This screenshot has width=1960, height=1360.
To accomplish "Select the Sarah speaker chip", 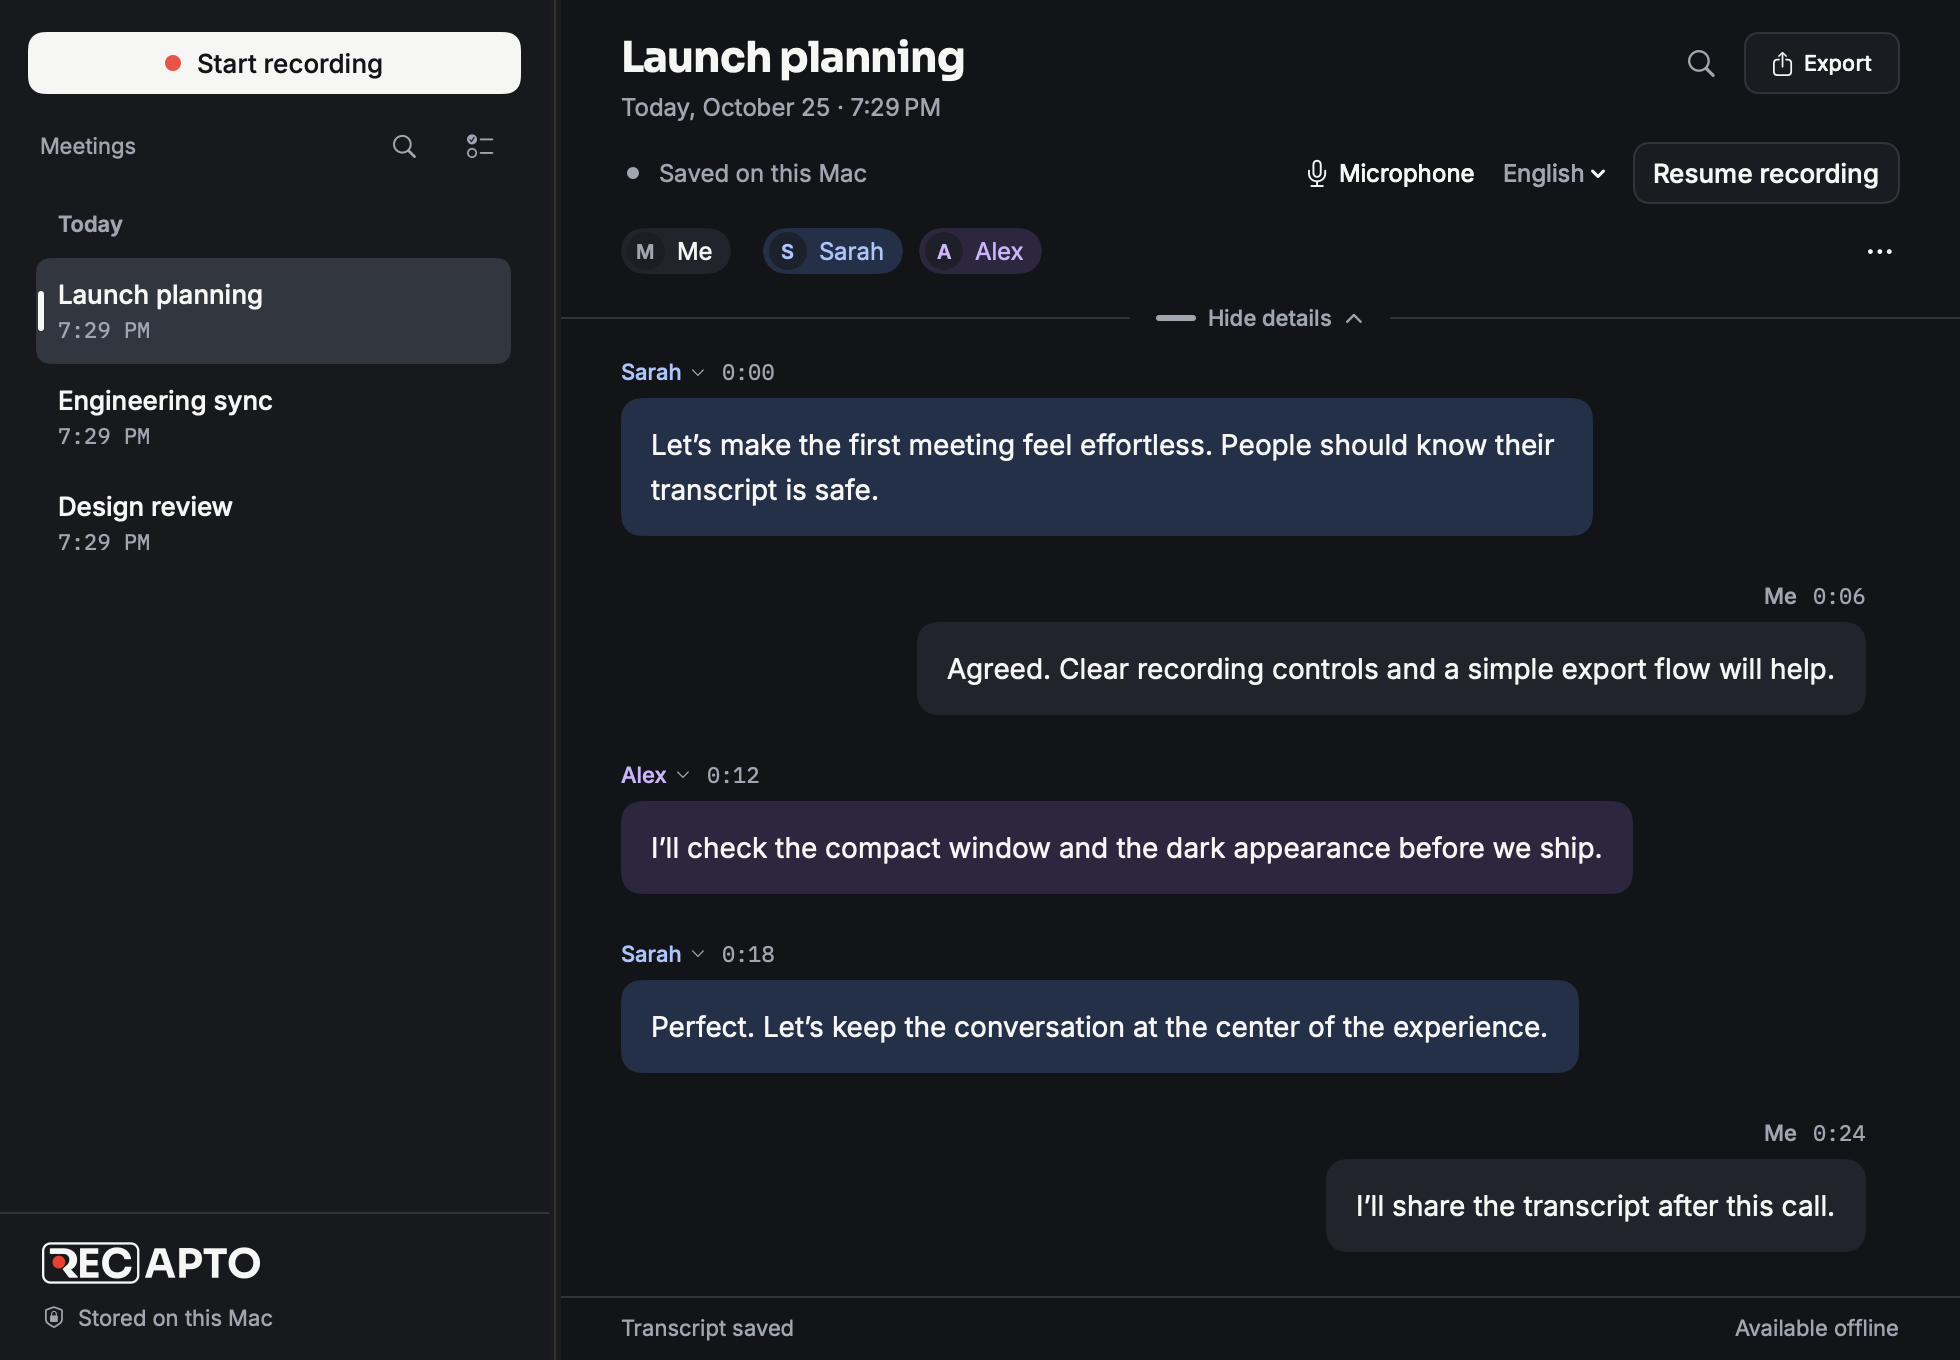I will point(832,251).
